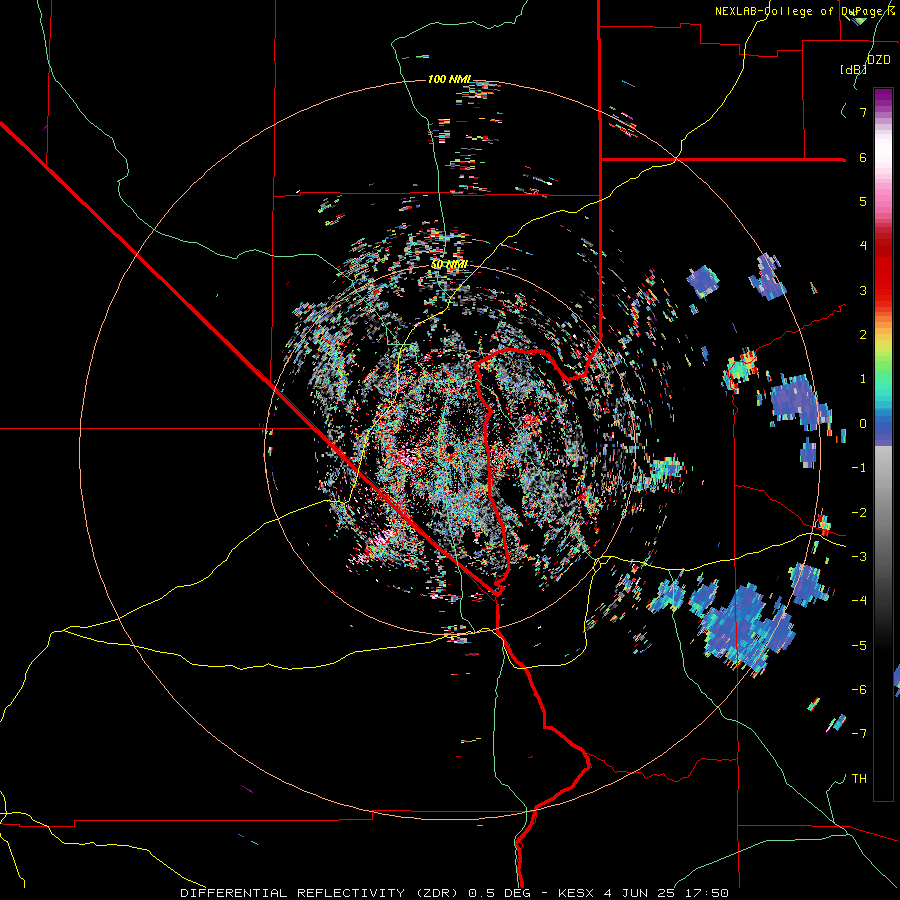Screen dimensions: 900x900
Task: Click the "0.5 DEG" elevation angle text
Action: (501, 893)
